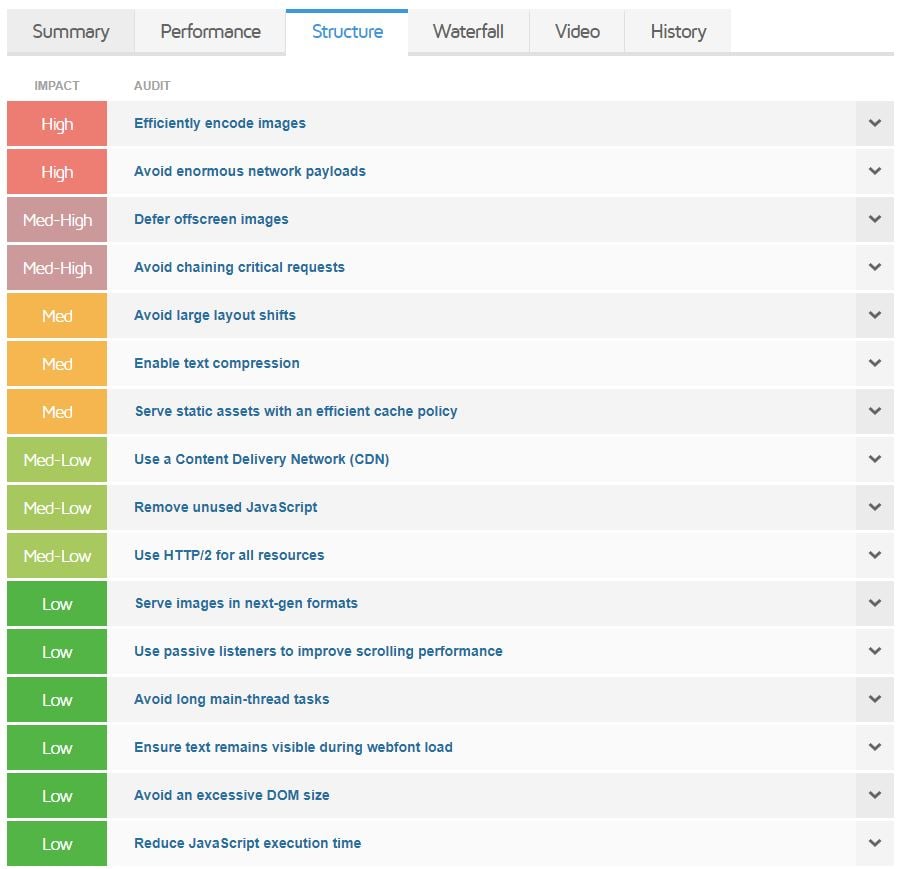900x869 pixels.
Task: Open the Efficiently encode images audit
Action: click(220, 123)
